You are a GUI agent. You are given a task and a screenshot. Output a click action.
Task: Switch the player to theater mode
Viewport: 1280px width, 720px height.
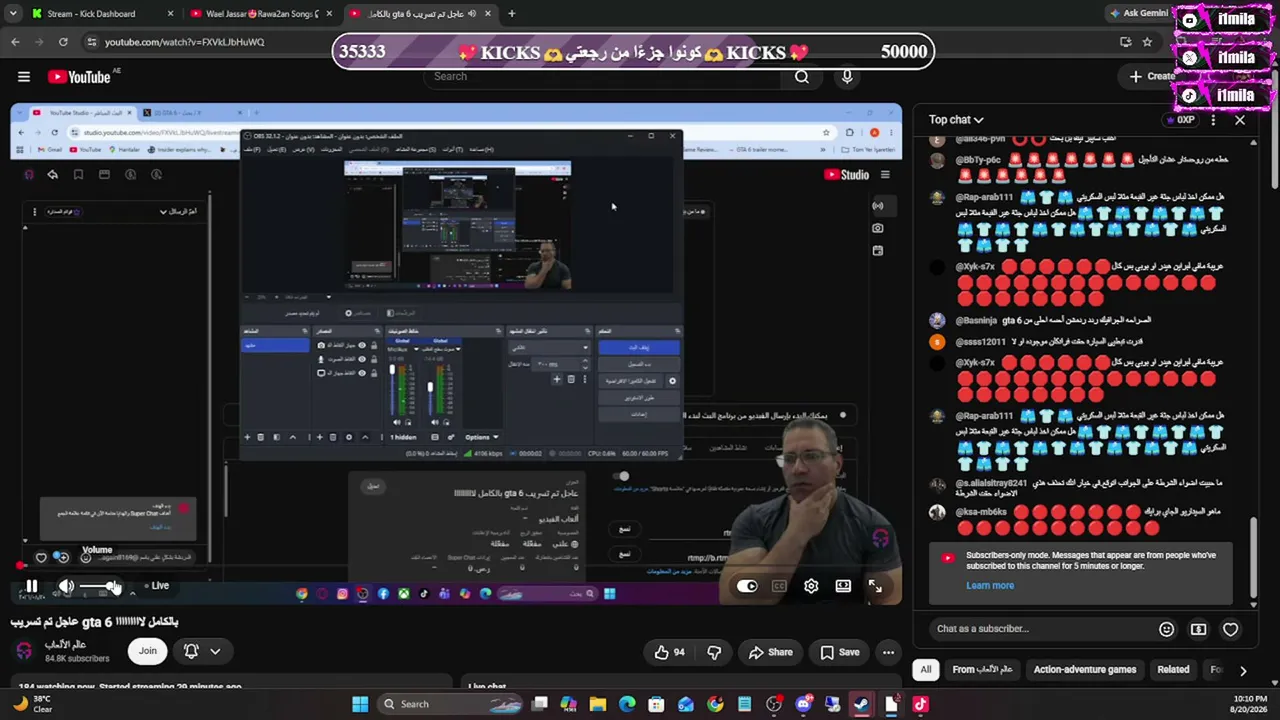click(x=843, y=587)
